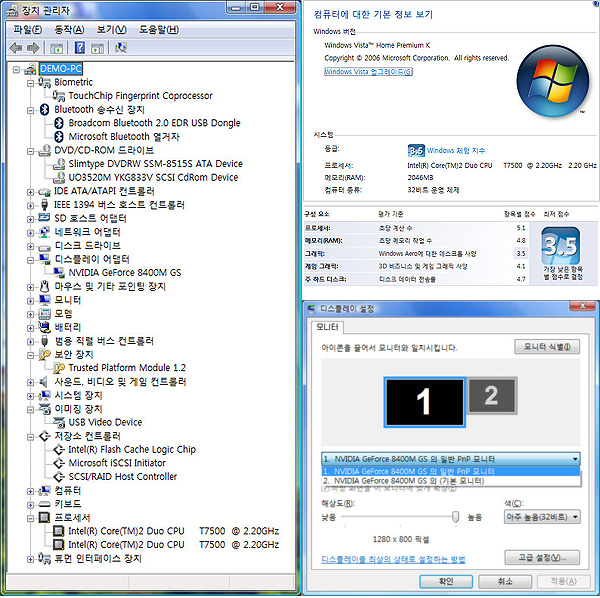The image size is (600, 598).
Task: Click the Biometric category icon
Action: 44,82
